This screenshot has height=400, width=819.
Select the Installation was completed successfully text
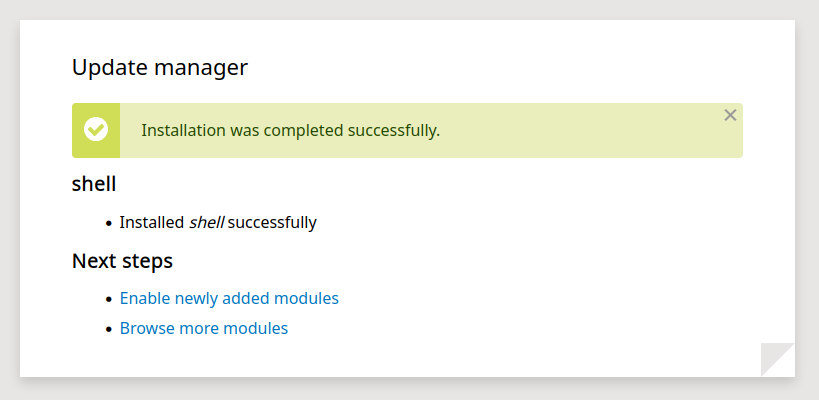pos(290,131)
